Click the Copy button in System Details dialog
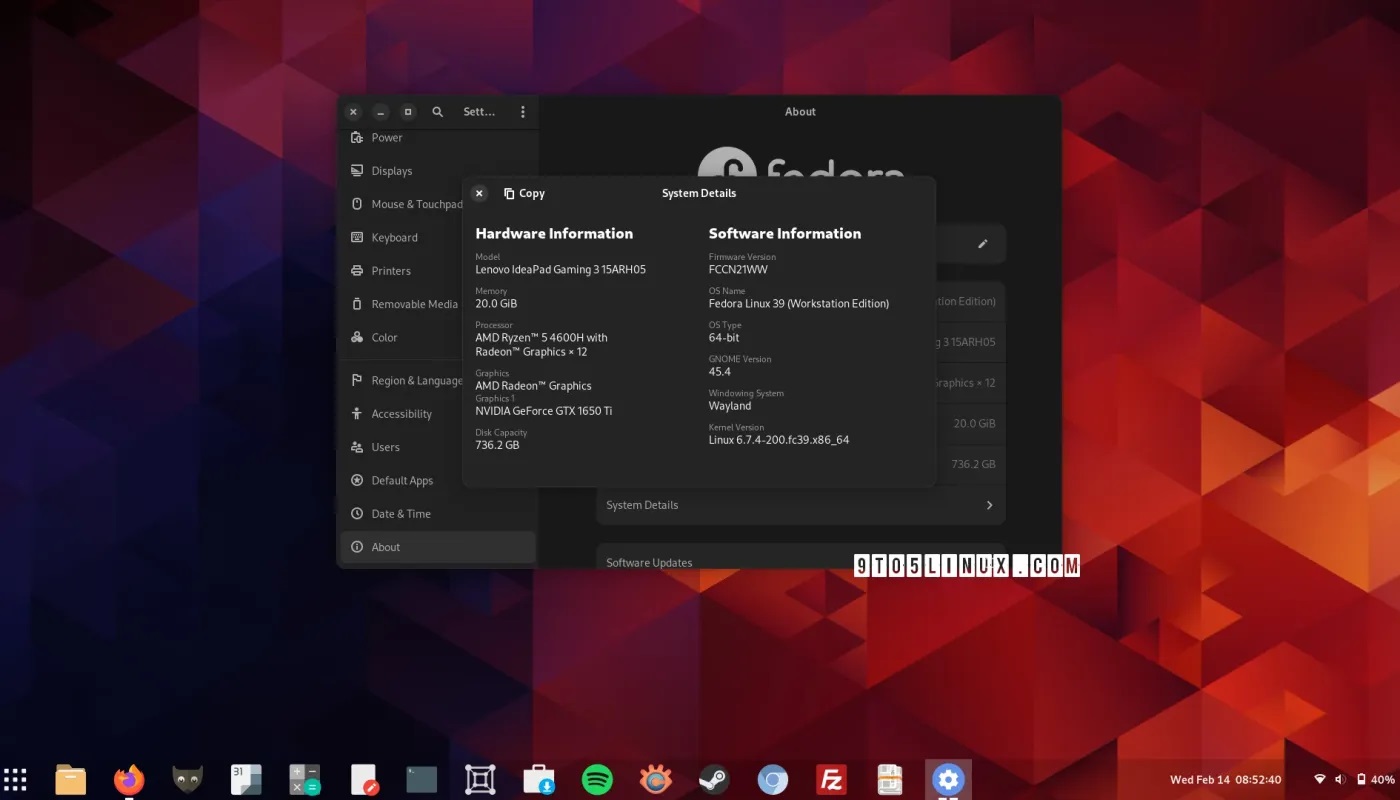This screenshot has width=1400, height=800. coord(524,193)
